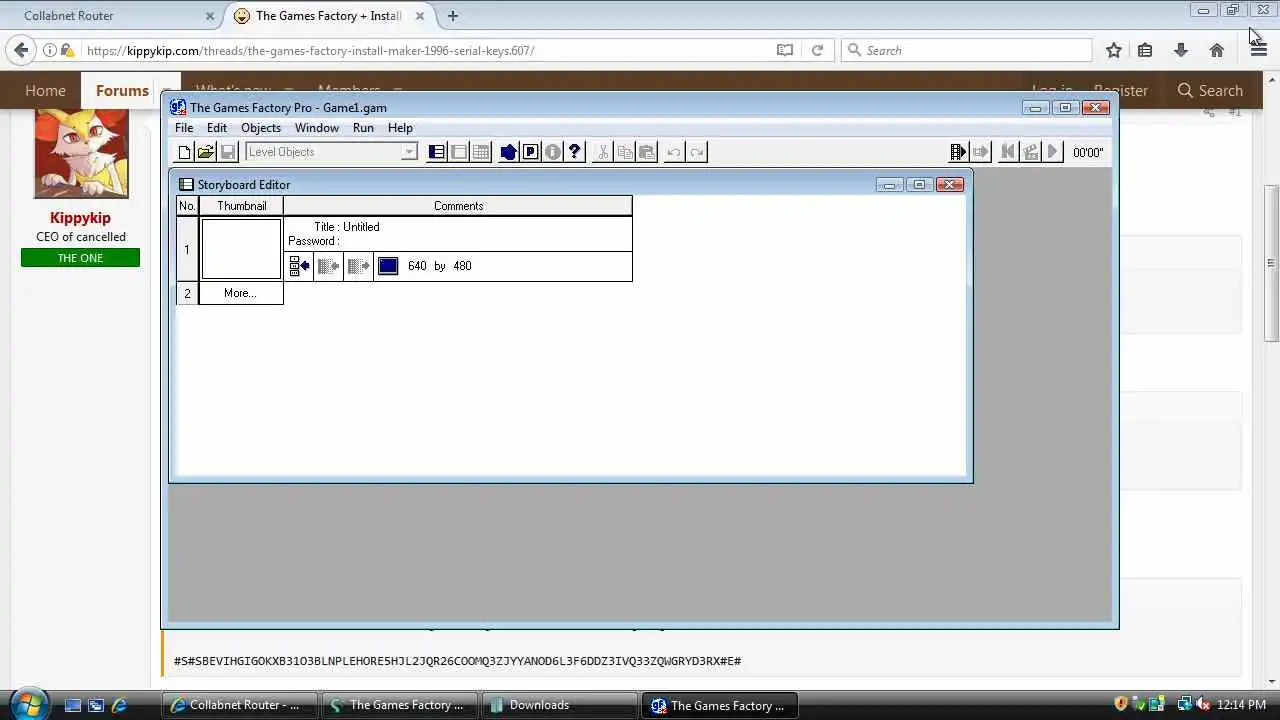Go to browser home page
1280x720 pixels.
(x=1217, y=50)
